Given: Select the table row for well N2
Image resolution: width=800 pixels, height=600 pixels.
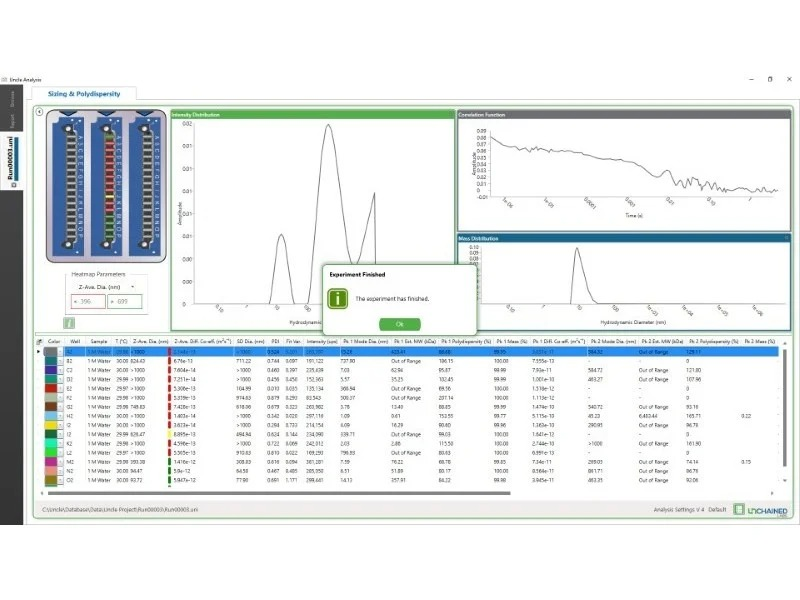Looking at the screenshot, I should (x=411, y=471).
